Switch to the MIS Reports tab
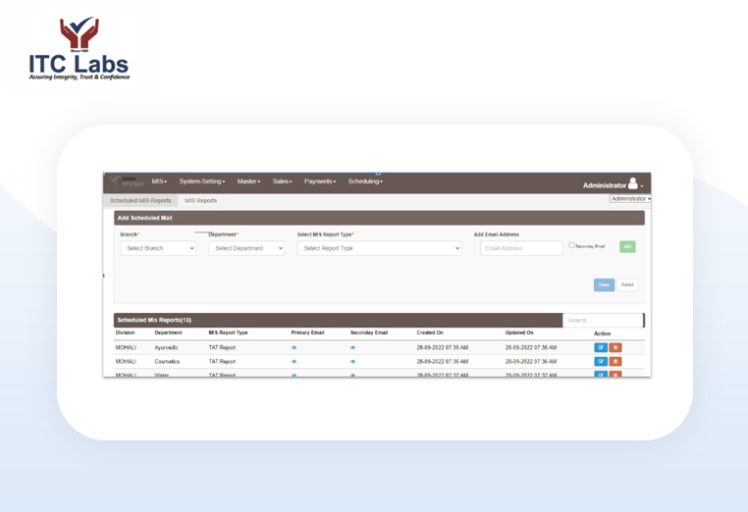The width and height of the screenshot is (748, 512). [201, 200]
